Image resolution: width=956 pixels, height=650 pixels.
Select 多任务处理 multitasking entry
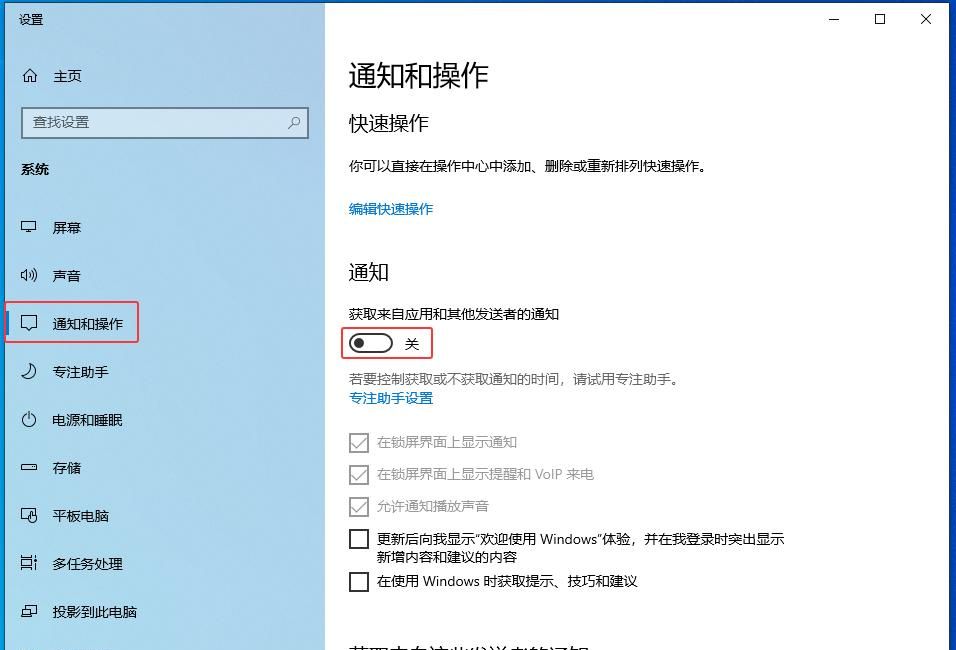point(28,563)
